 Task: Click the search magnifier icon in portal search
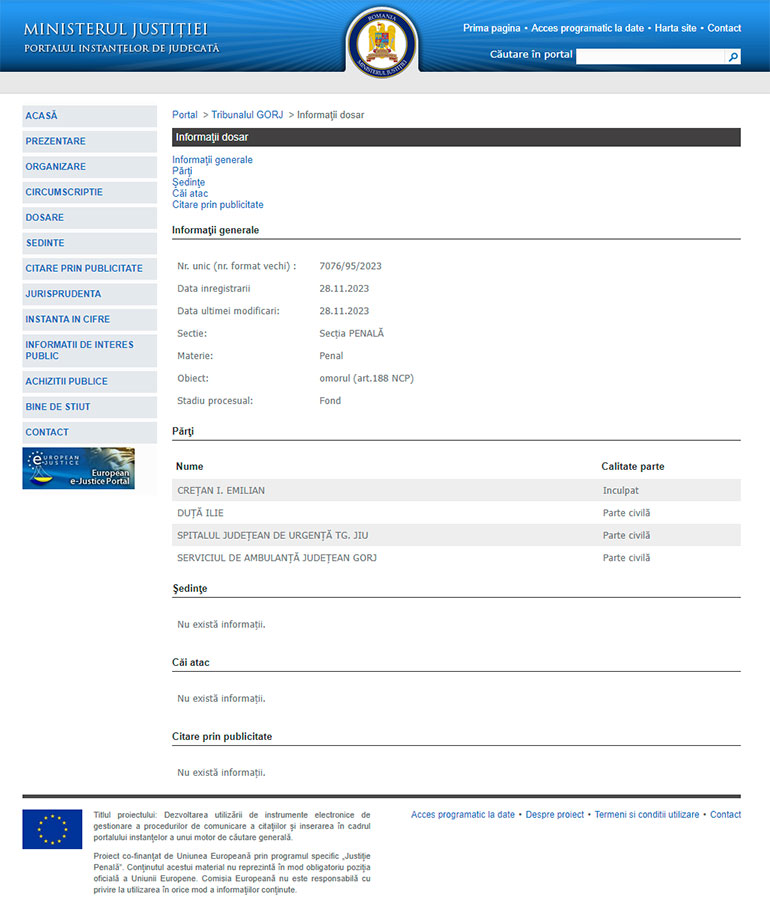733,56
